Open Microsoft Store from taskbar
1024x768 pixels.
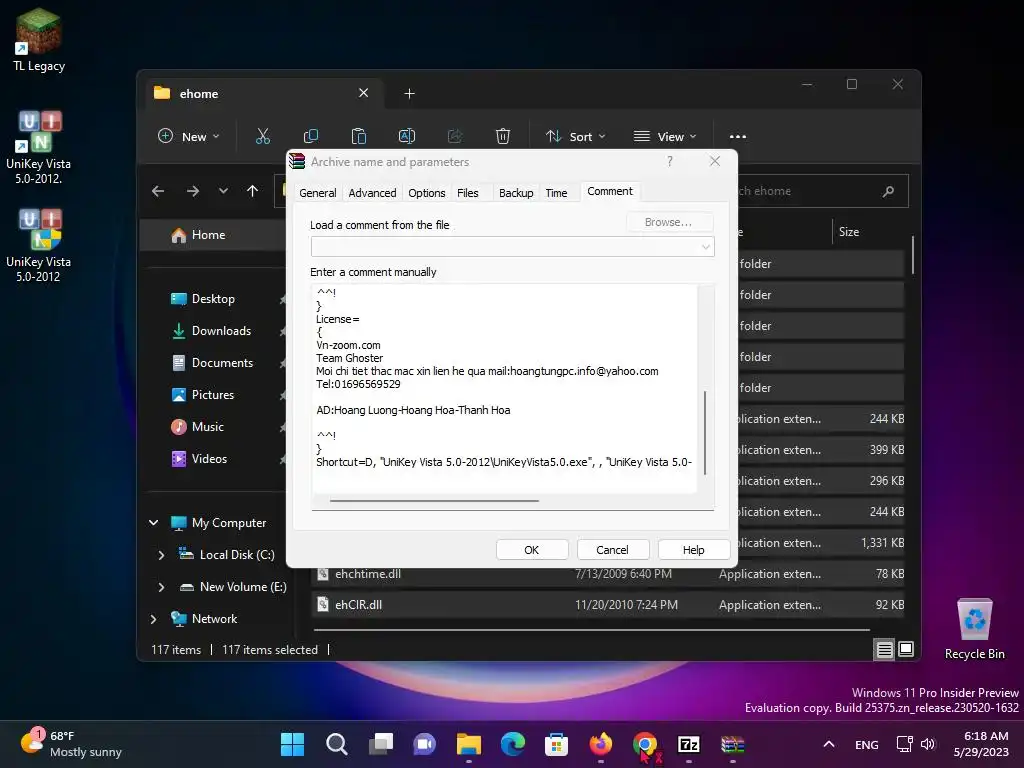tap(556, 744)
